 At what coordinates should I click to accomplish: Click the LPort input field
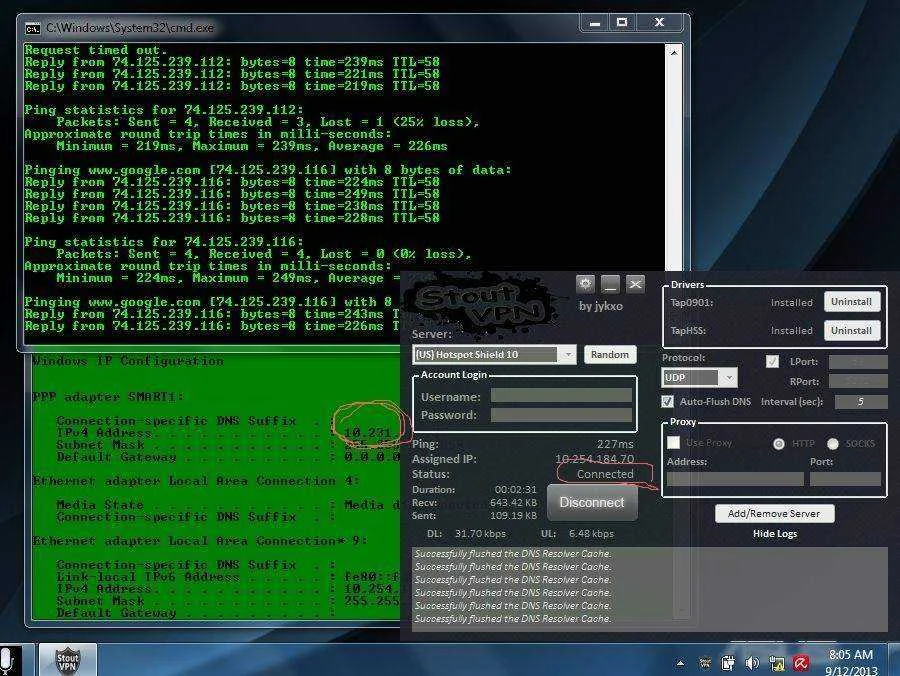point(858,362)
